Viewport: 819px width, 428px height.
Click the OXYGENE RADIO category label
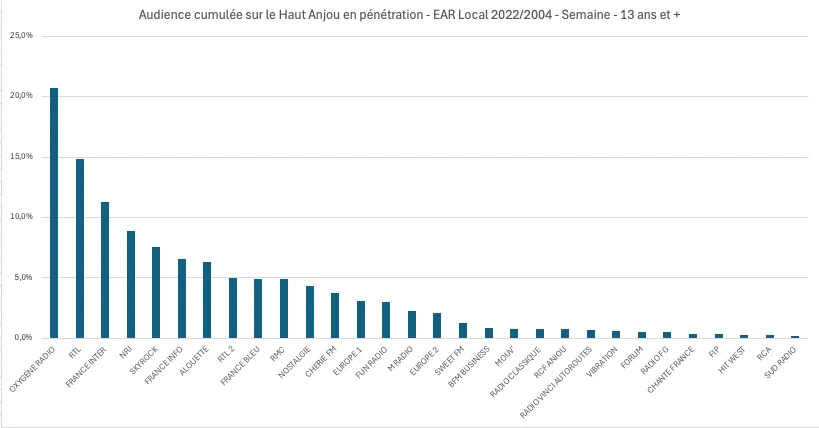tap(34, 367)
